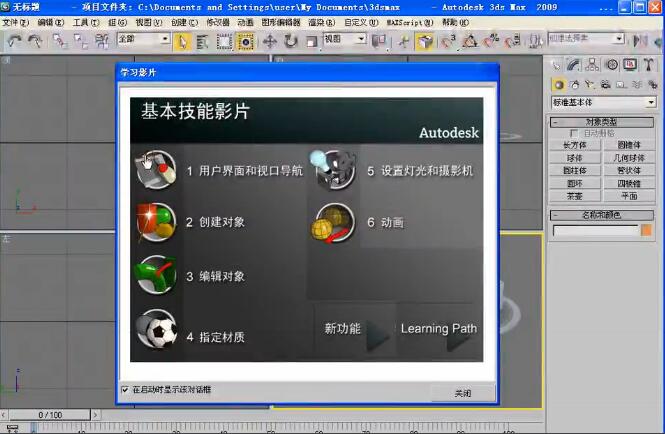Toggle the 3D Snaps button
This screenshot has width=665, height=434.
coord(447,42)
